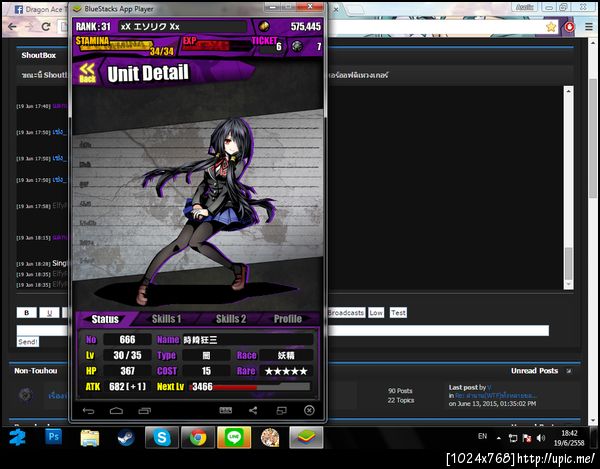Click the volume speaker tray icon
This screenshot has height=469, width=600.
coord(541,438)
